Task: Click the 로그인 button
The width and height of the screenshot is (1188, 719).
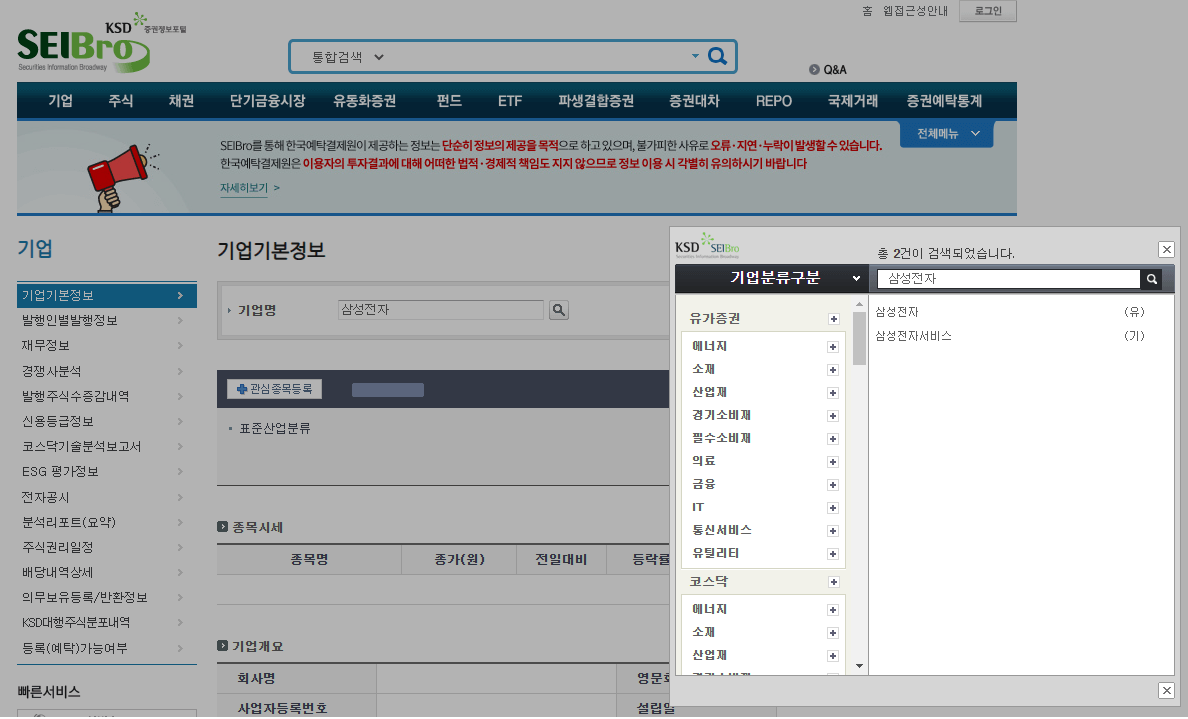Action: 986,11
